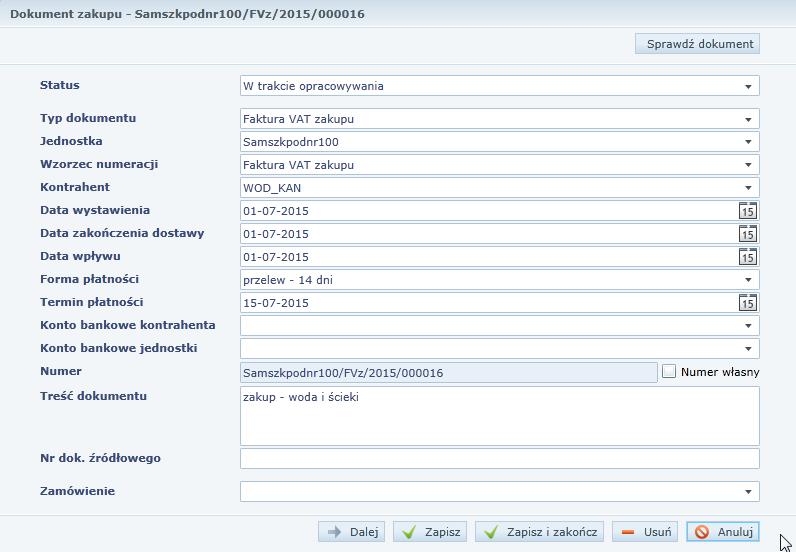Open calendar for Data wystawienia
The height and width of the screenshot is (552, 796).
coord(748,211)
